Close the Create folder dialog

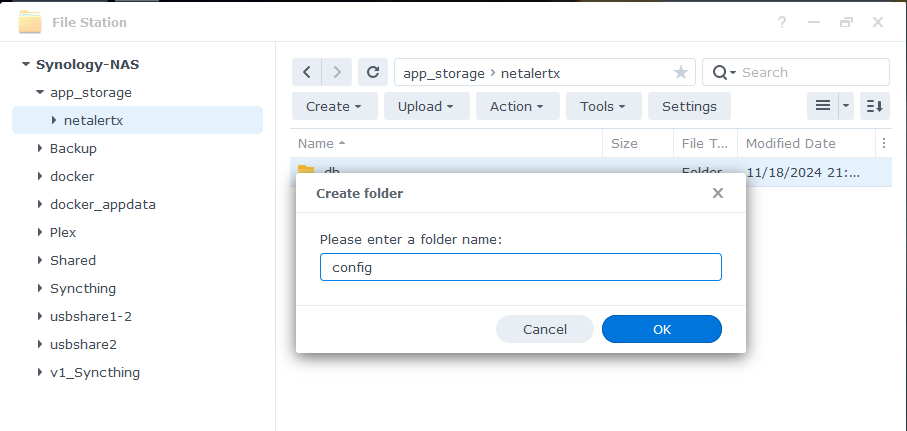coord(717,193)
